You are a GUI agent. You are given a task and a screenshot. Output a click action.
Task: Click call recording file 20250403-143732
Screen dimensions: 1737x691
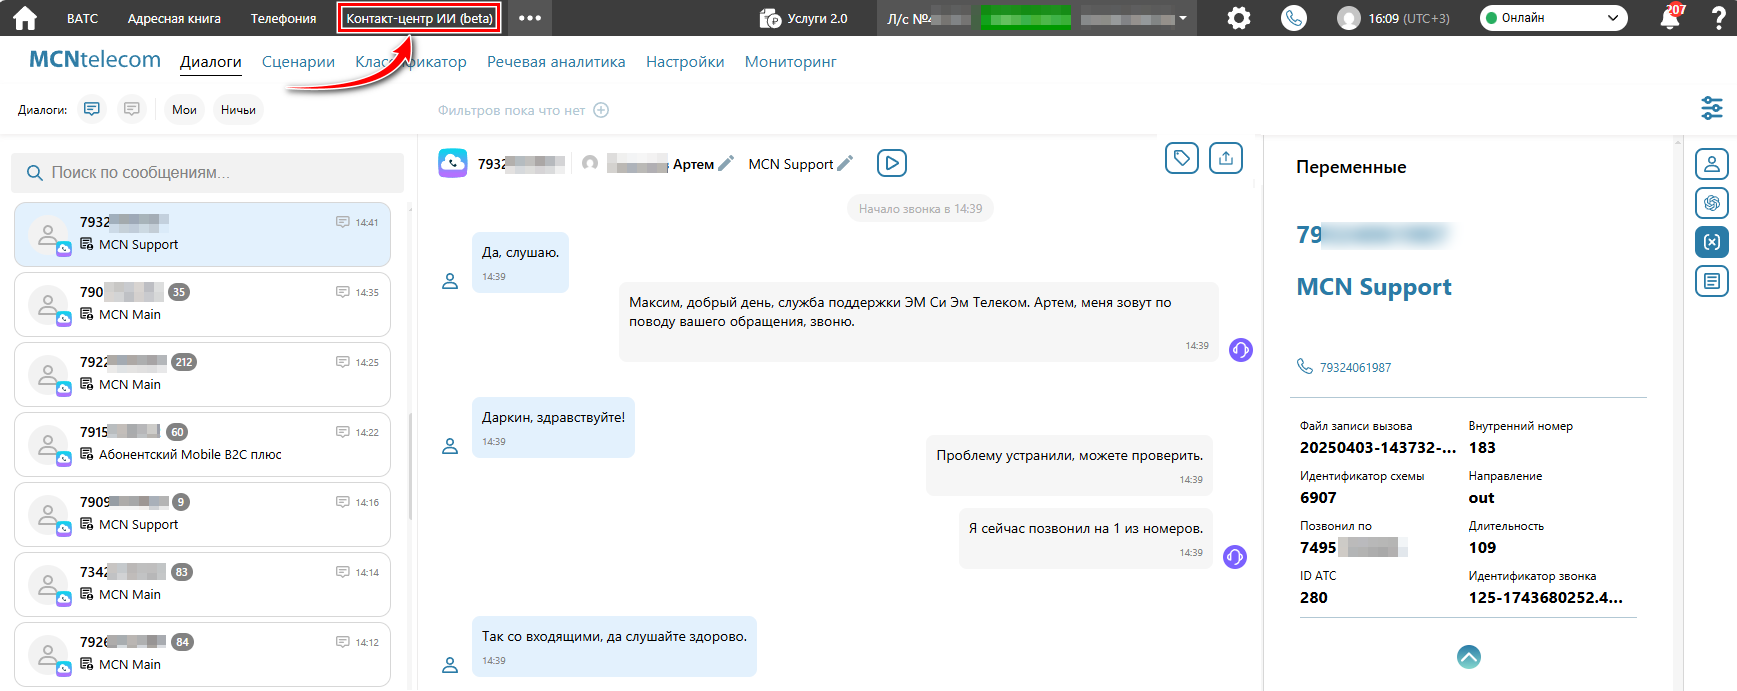point(1377,448)
